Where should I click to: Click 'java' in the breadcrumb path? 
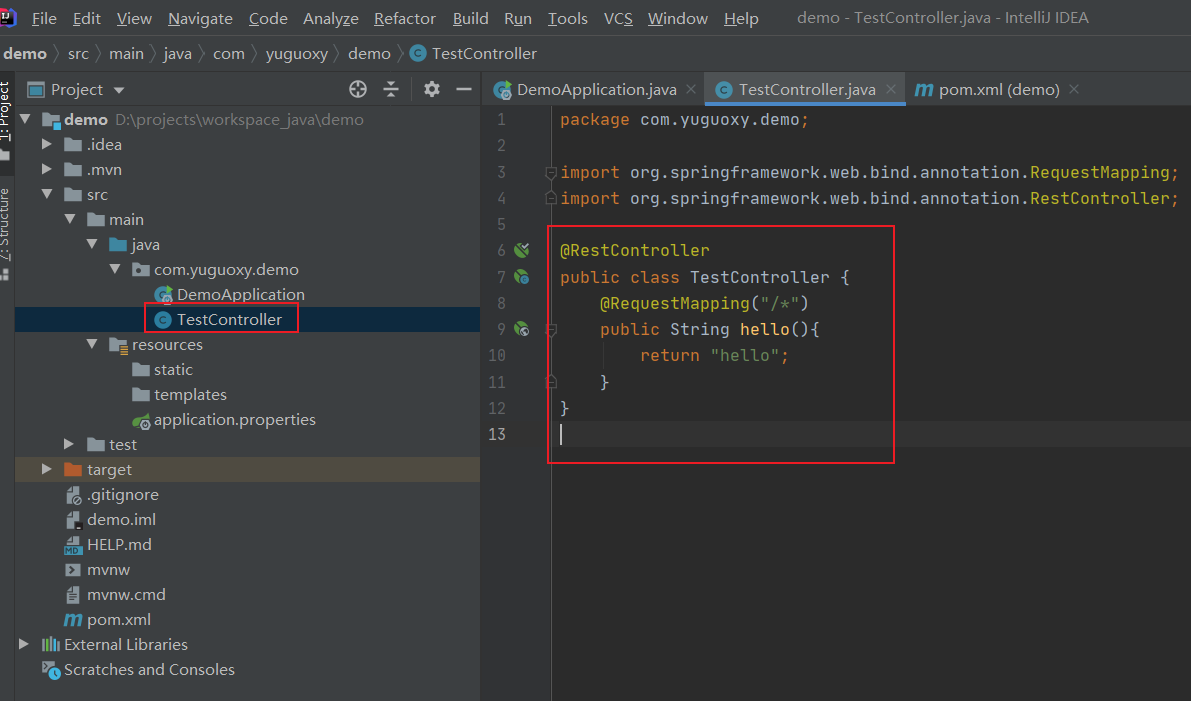[177, 54]
